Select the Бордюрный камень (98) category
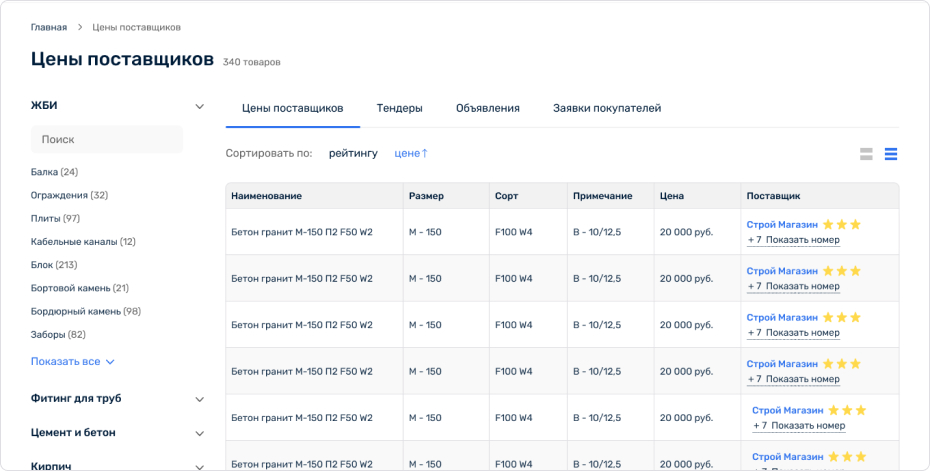 tap(85, 311)
